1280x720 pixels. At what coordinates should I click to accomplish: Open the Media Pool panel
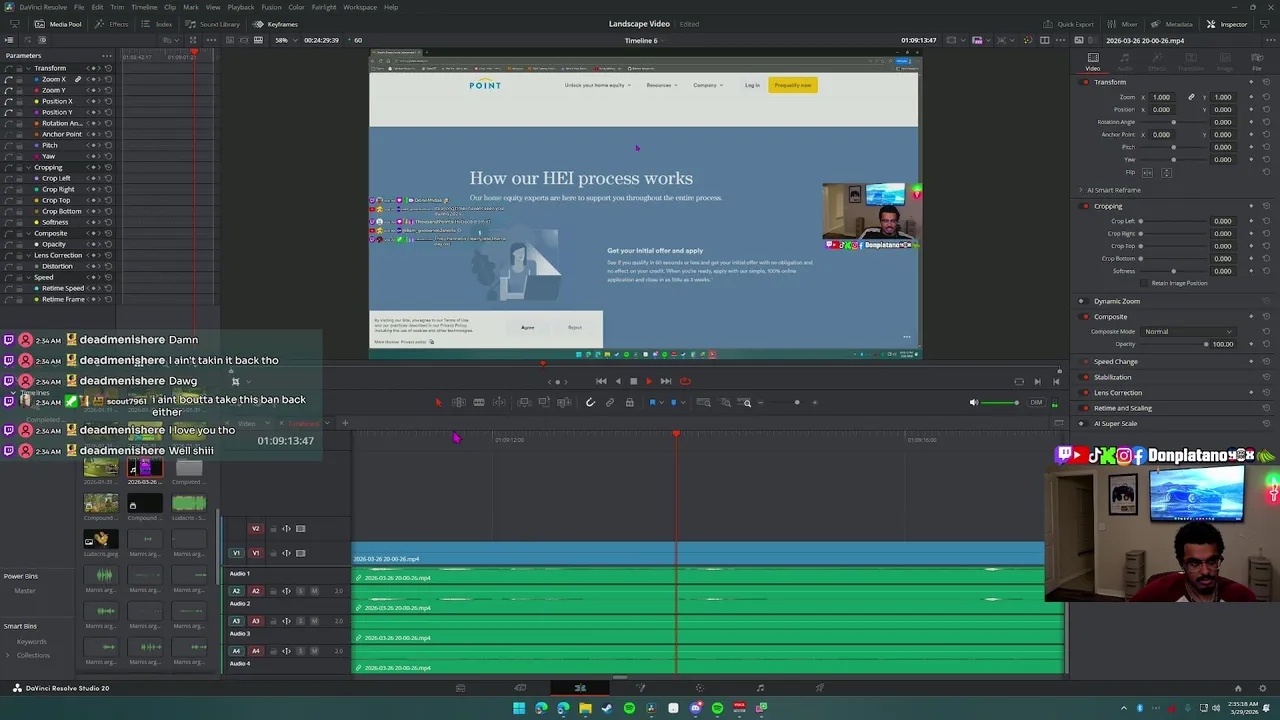[58, 24]
